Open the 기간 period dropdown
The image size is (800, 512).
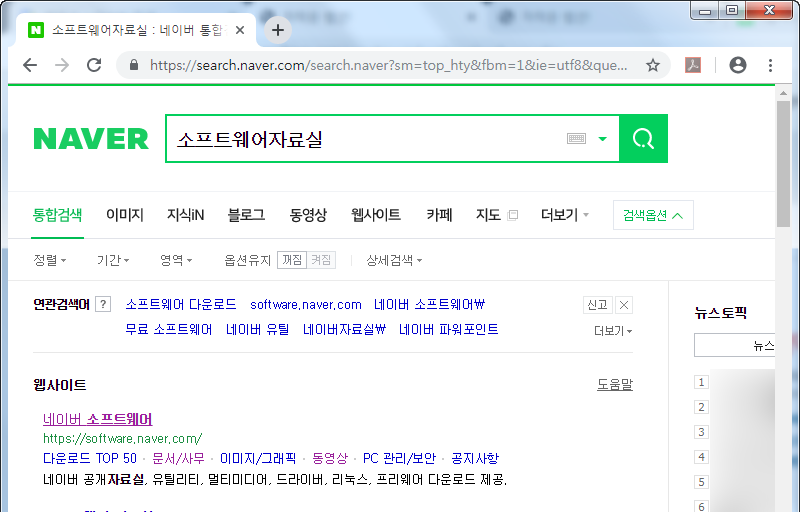click(113, 260)
